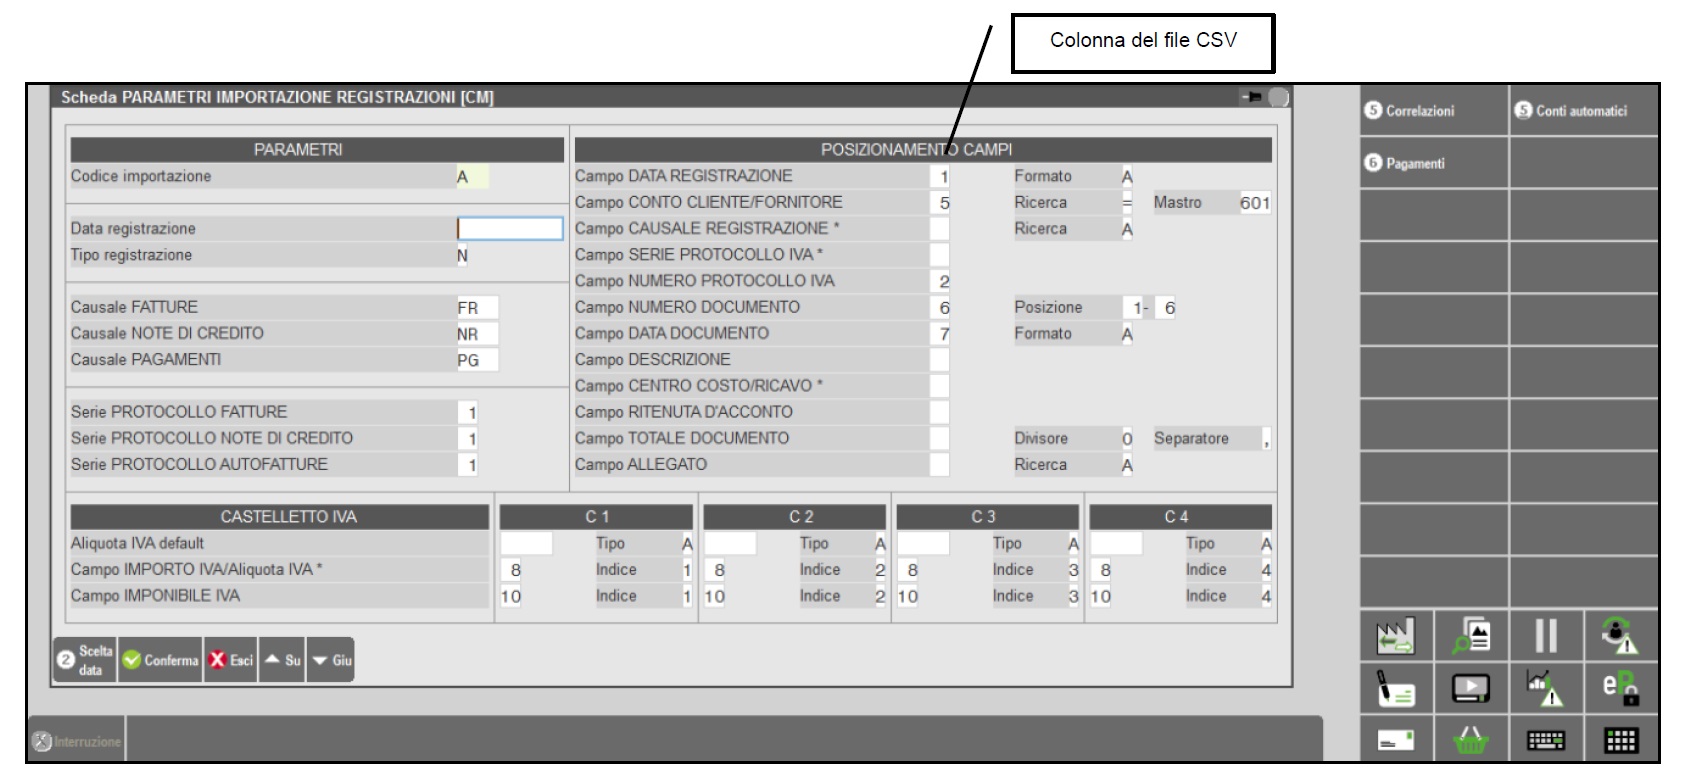Open the Conti automatici button
Screen dimensions: 1706x784
(1583, 111)
